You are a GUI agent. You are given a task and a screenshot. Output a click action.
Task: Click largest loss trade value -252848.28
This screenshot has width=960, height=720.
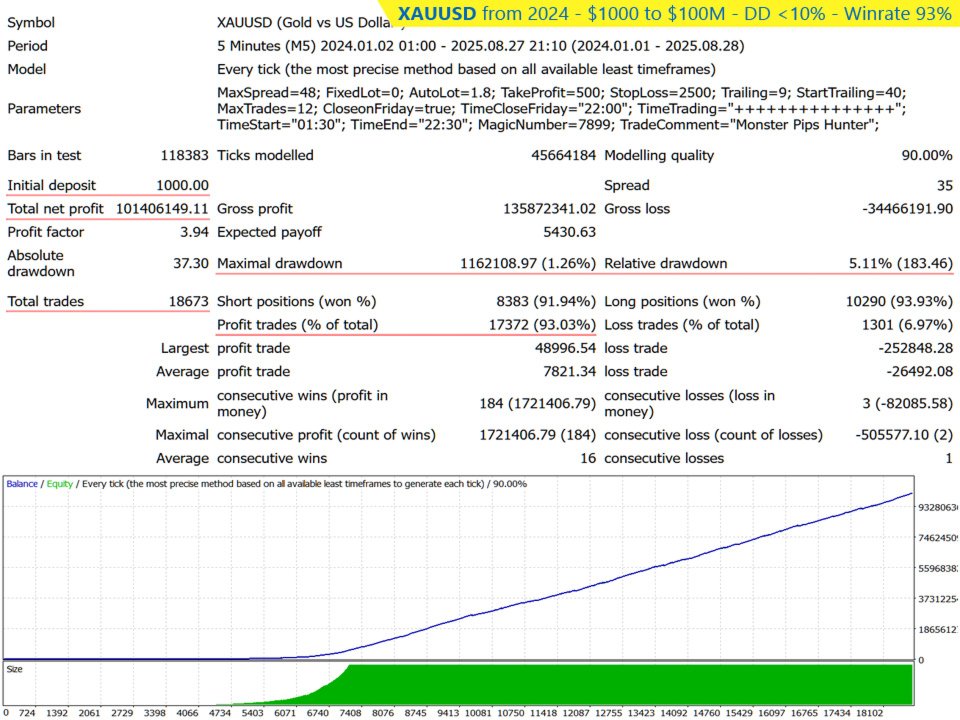(915, 348)
